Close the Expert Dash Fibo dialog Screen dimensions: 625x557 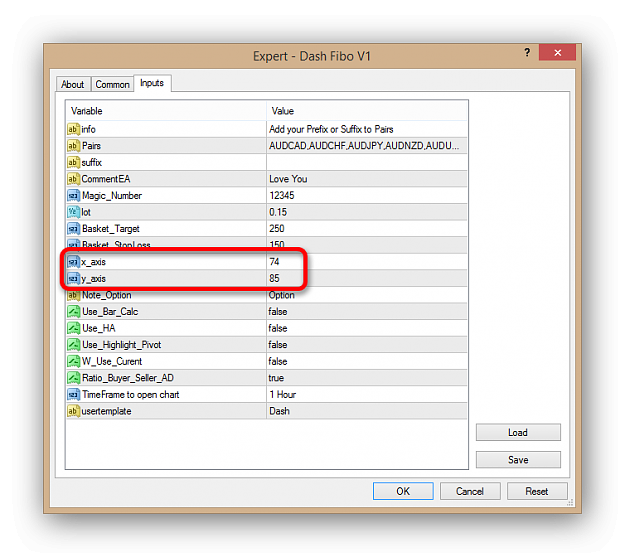click(x=557, y=52)
